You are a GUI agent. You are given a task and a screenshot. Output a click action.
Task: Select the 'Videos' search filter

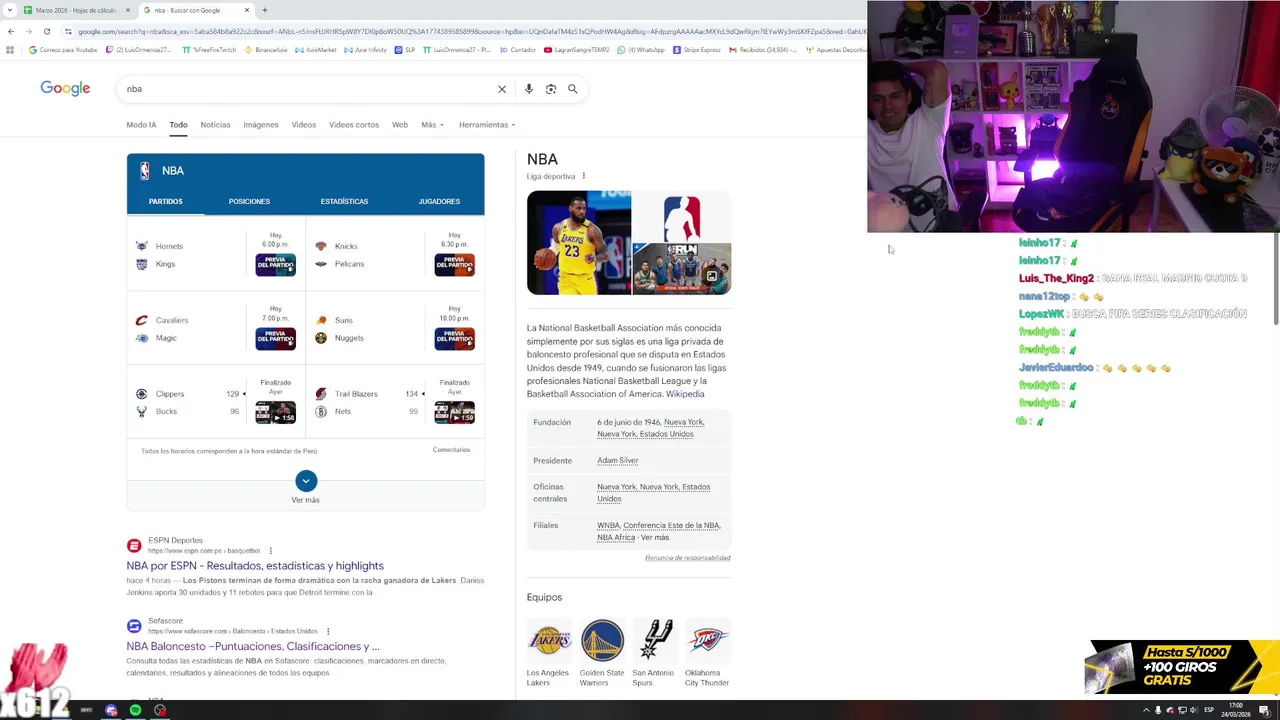(304, 125)
